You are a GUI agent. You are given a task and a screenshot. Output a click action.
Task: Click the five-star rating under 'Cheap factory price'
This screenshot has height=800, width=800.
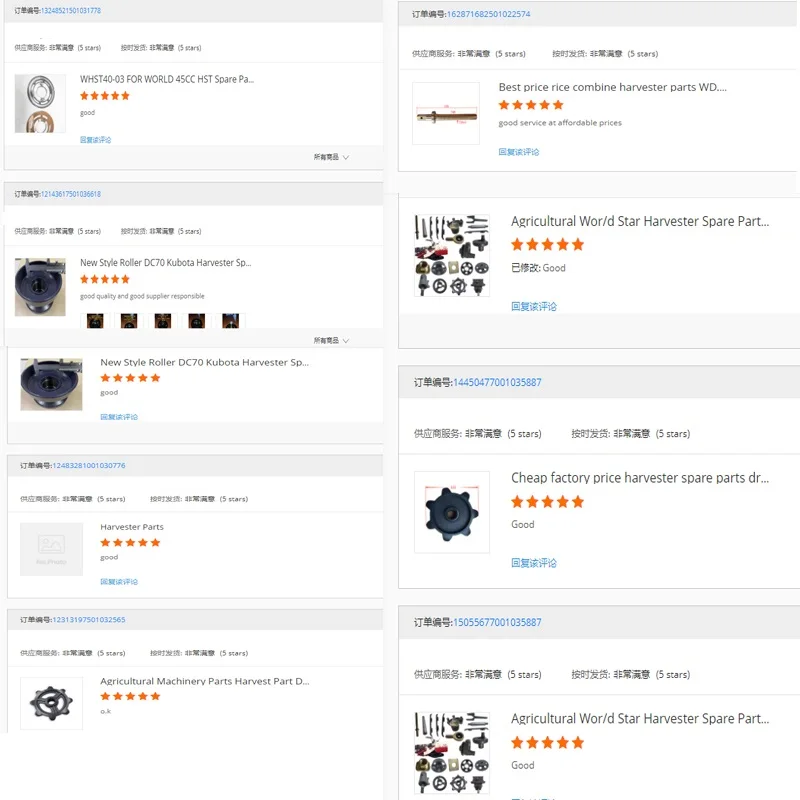coord(547,502)
